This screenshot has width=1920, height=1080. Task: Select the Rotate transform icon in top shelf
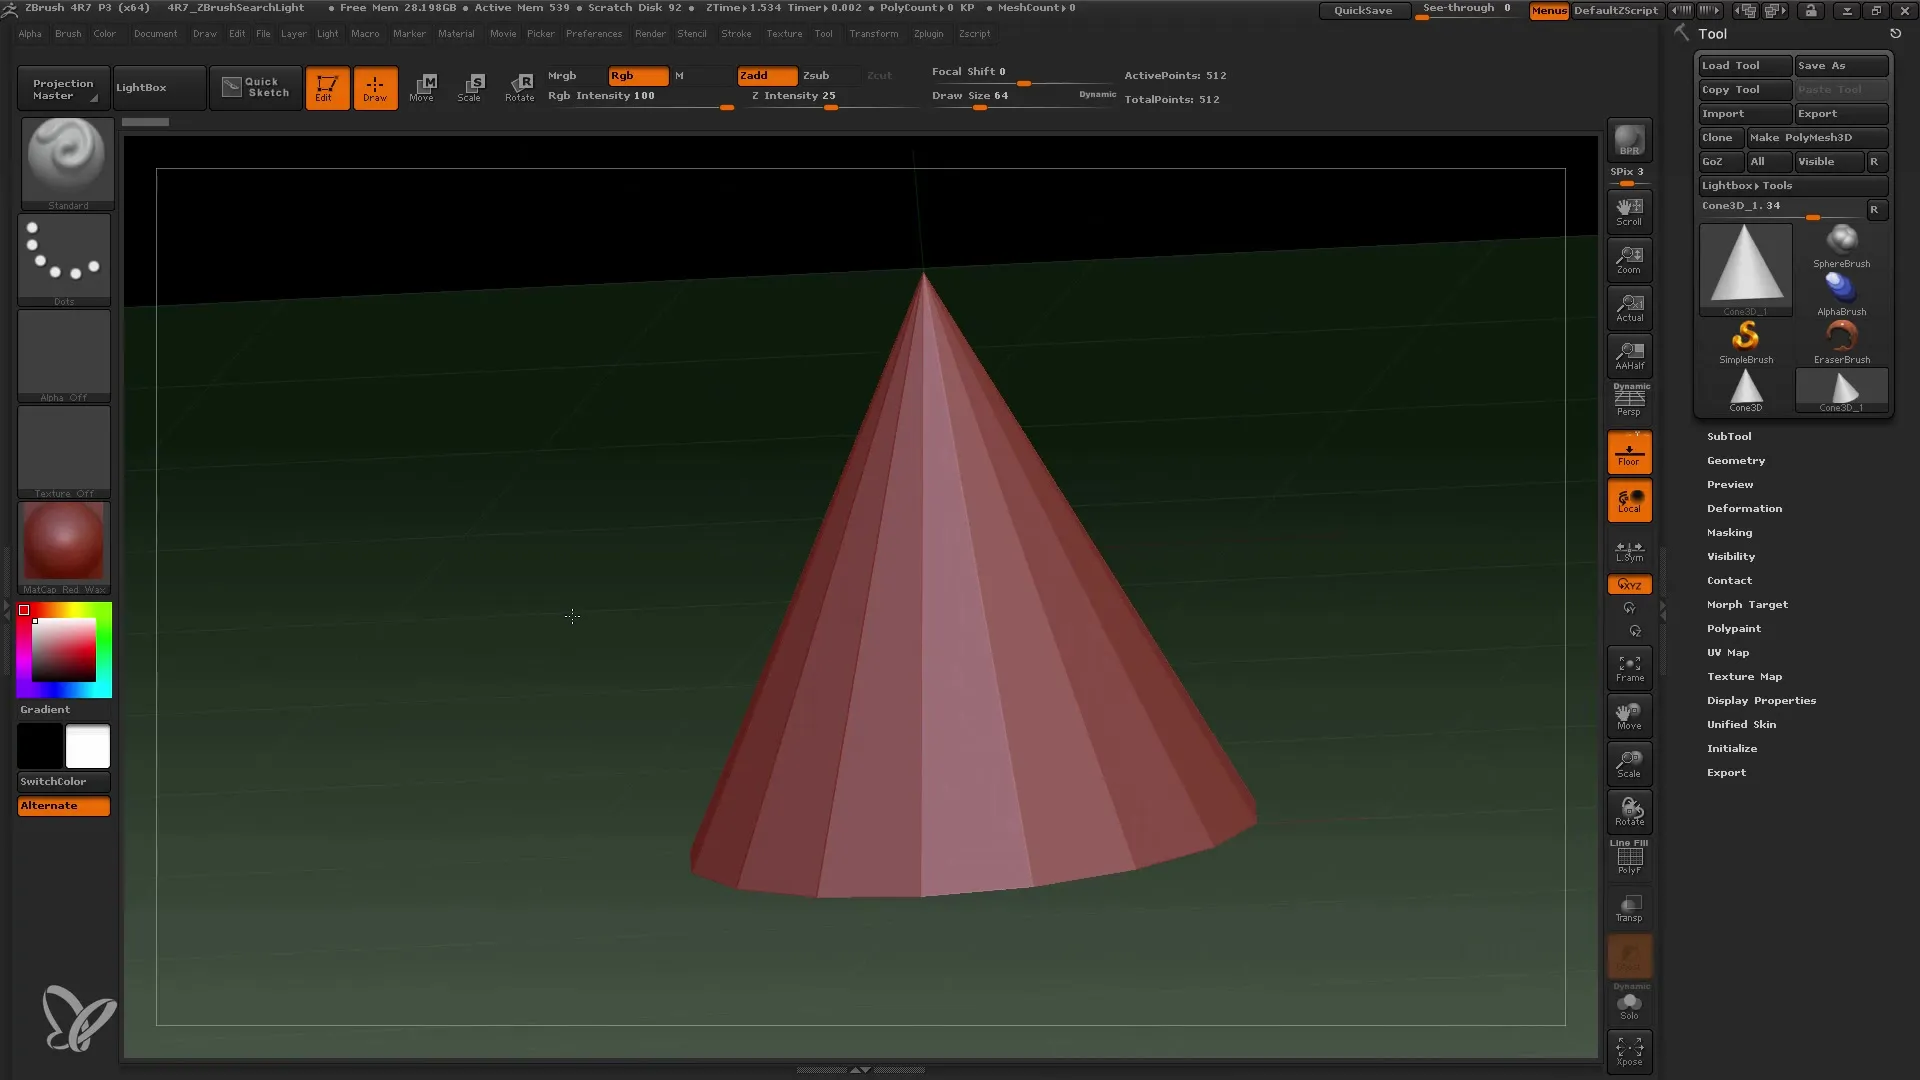[519, 88]
